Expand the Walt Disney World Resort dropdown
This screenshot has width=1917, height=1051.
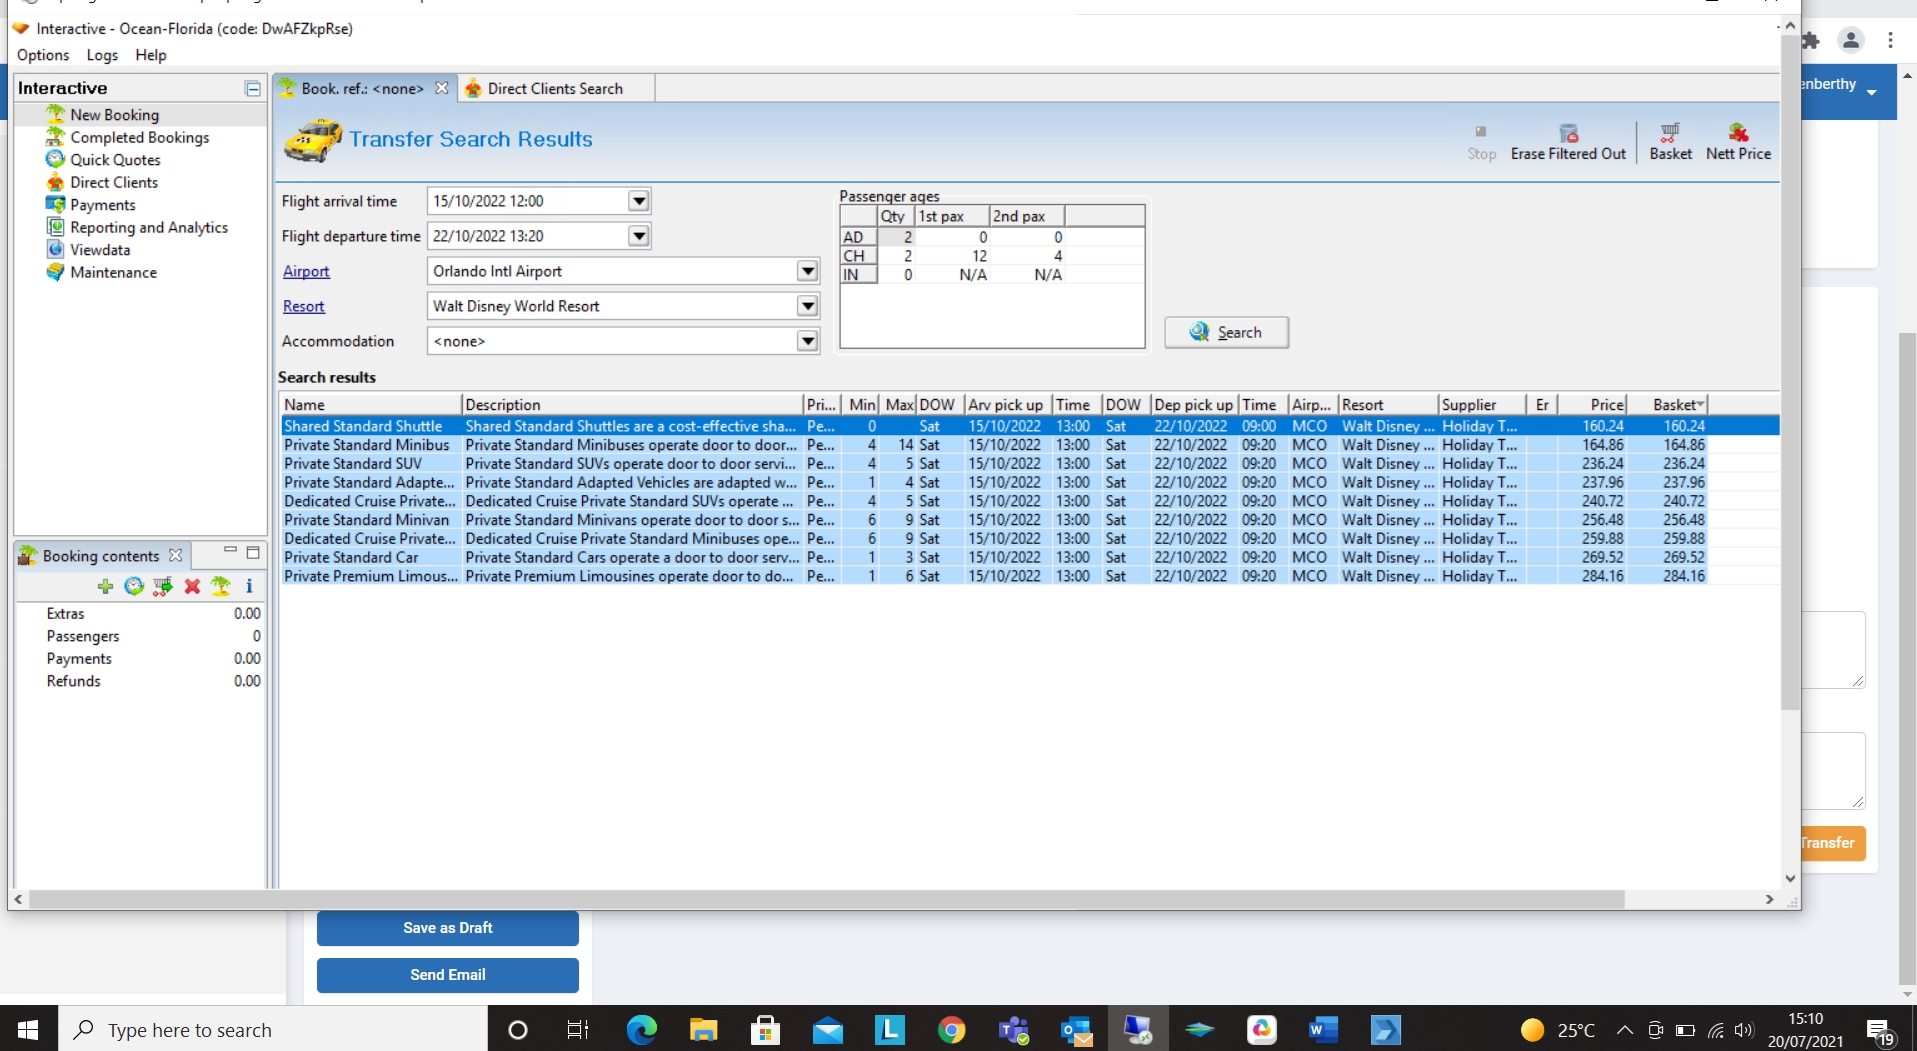tap(807, 306)
